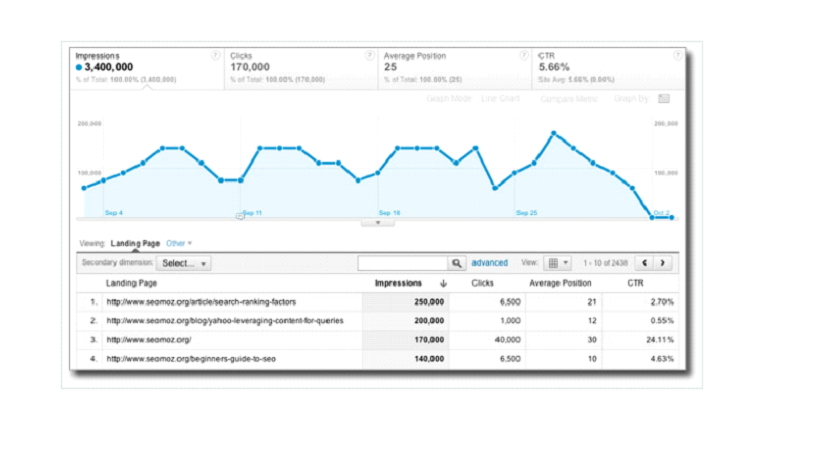Viewport: 819px width, 460px height.
Task: Click the Sep 25 axis label
Action: click(x=526, y=213)
